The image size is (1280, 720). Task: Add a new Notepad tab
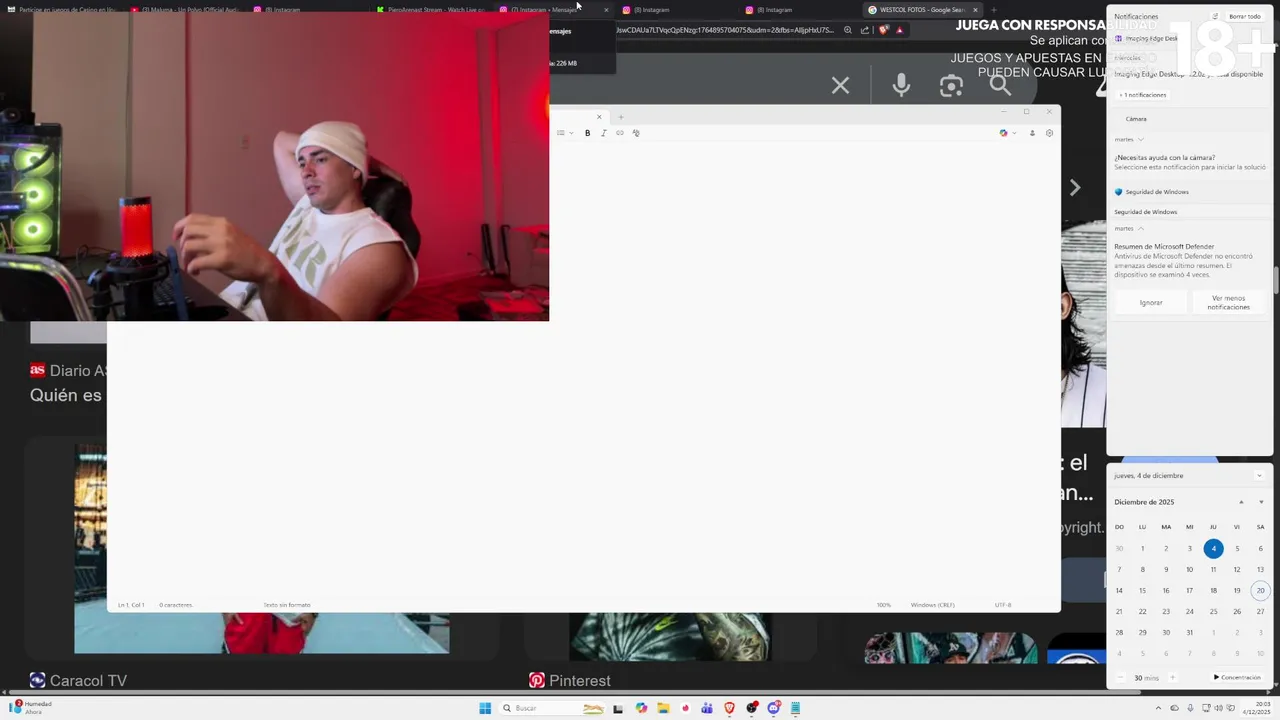tap(620, 117)
